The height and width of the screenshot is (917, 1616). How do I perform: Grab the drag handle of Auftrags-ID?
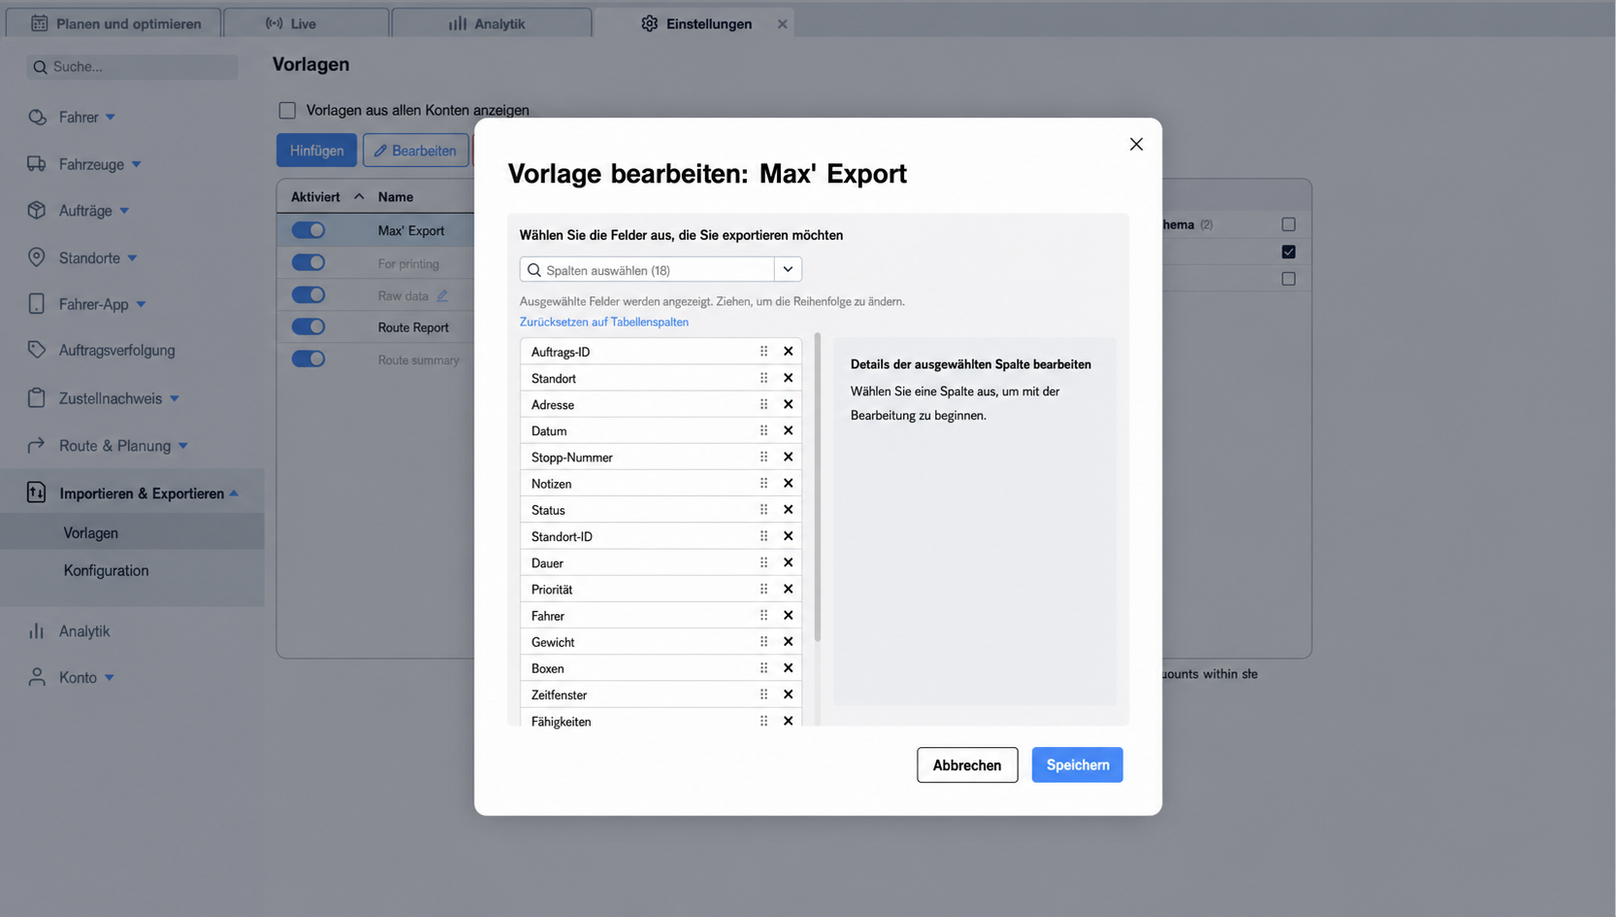[763, 351]
